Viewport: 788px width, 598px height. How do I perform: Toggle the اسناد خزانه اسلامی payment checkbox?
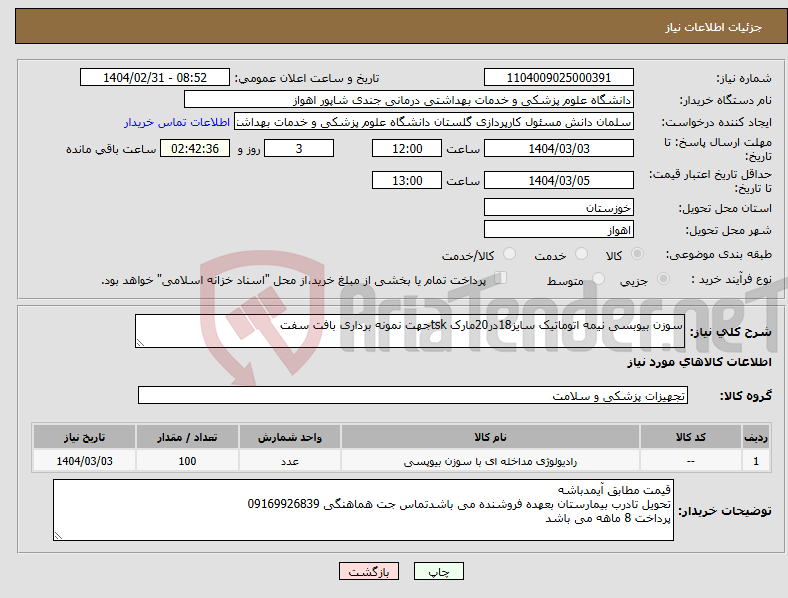[x=501, y=277]
